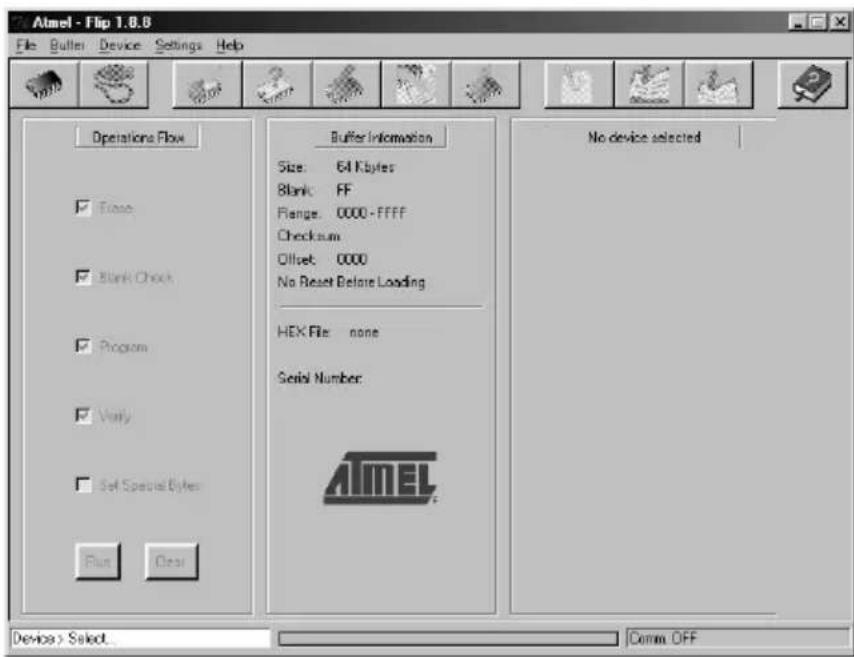Click the Run button

[x=98, y=561]
